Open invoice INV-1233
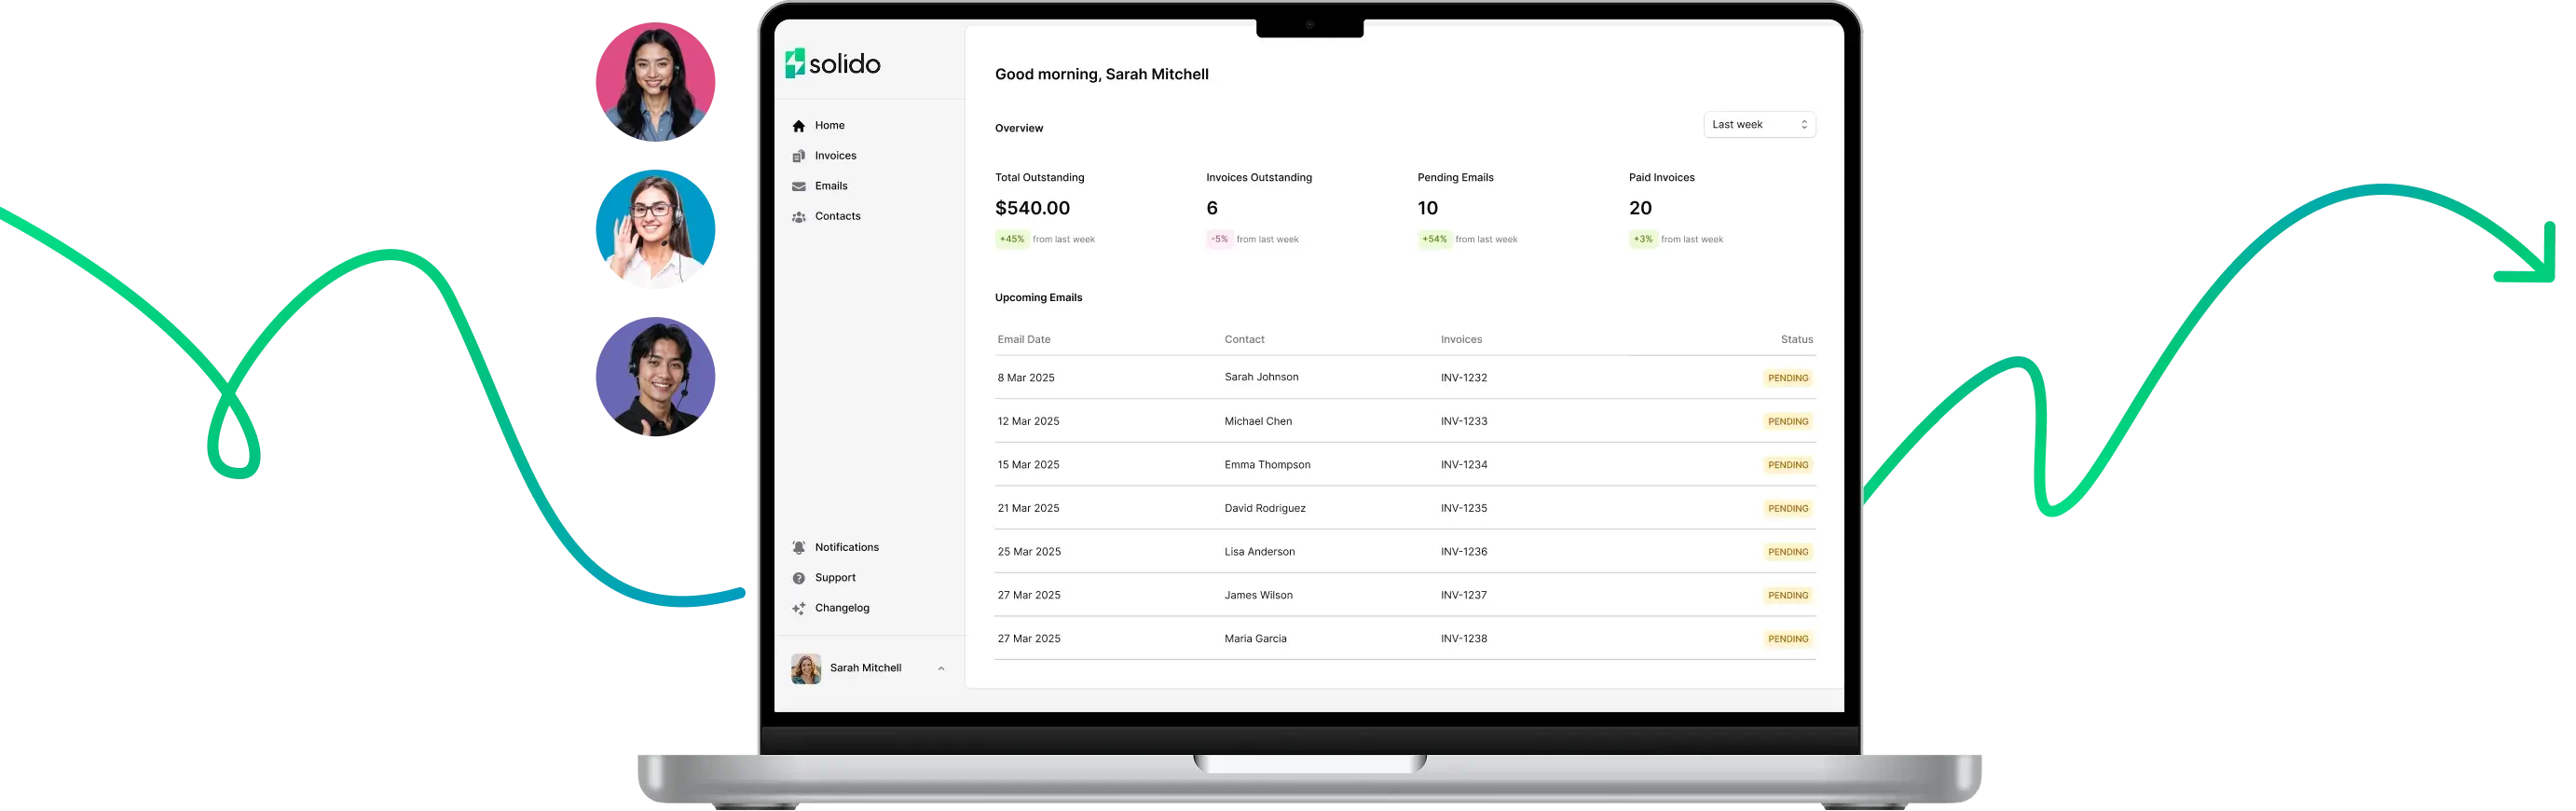2576x811 pixels. coord(1463,422)
